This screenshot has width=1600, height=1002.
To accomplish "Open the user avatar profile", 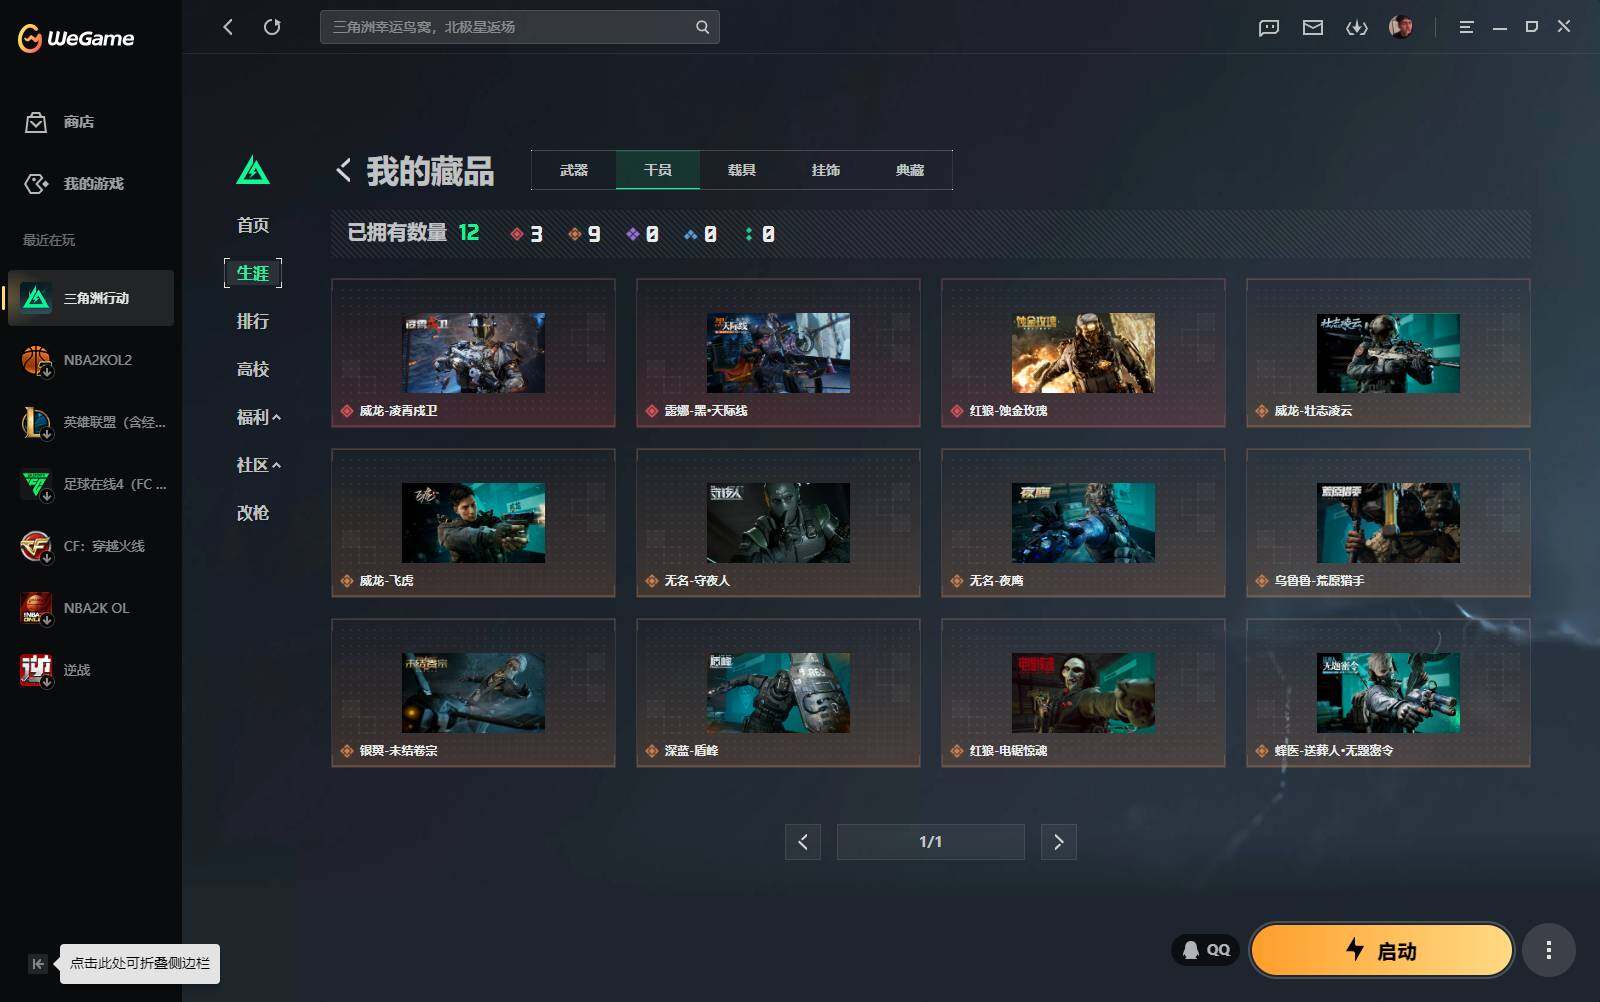I will point(1401,27).
